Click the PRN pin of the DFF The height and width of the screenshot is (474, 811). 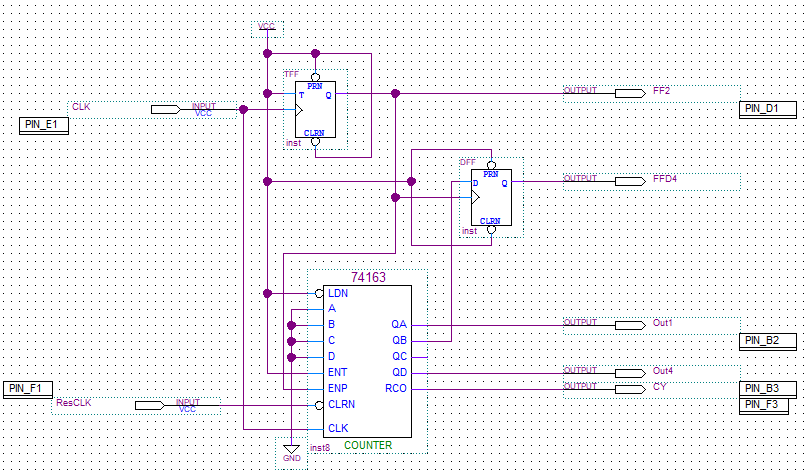click(x=490, y=174)
